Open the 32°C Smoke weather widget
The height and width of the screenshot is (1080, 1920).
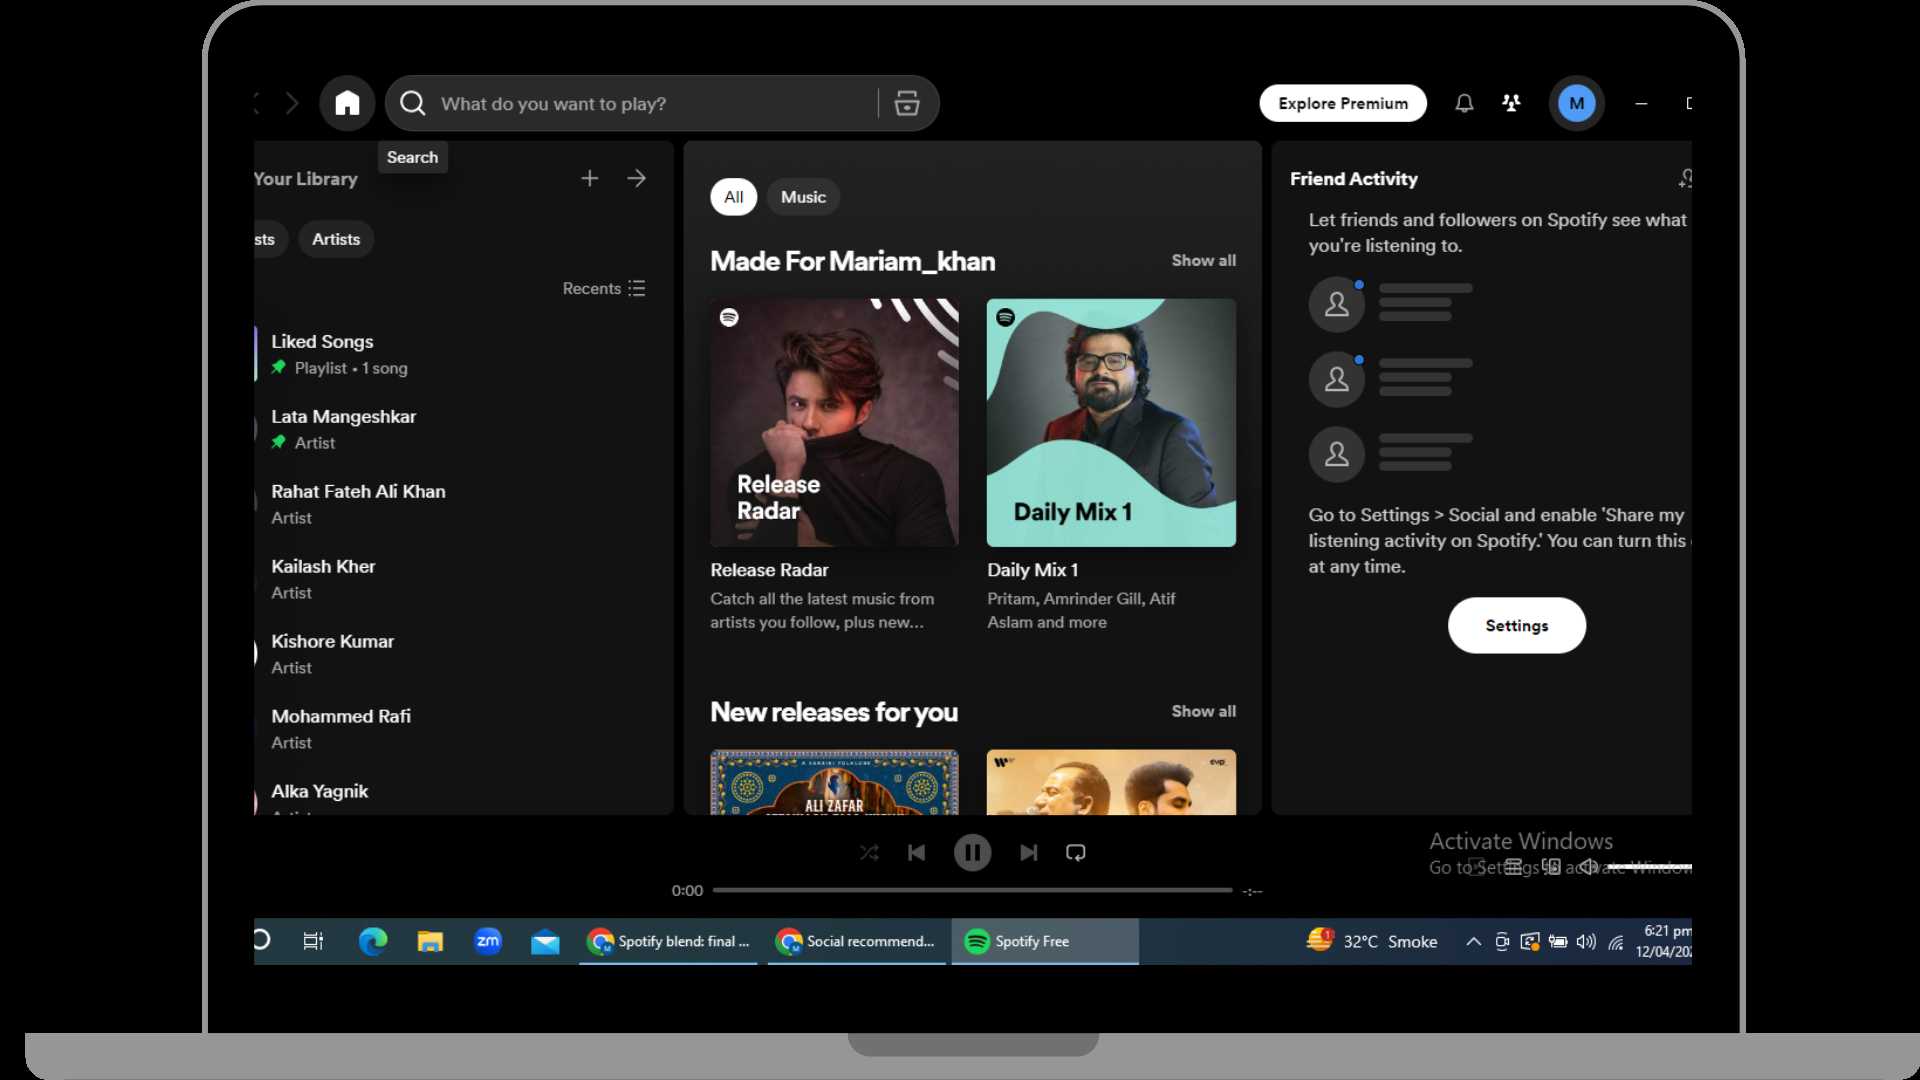click(x=1372, y=941)
